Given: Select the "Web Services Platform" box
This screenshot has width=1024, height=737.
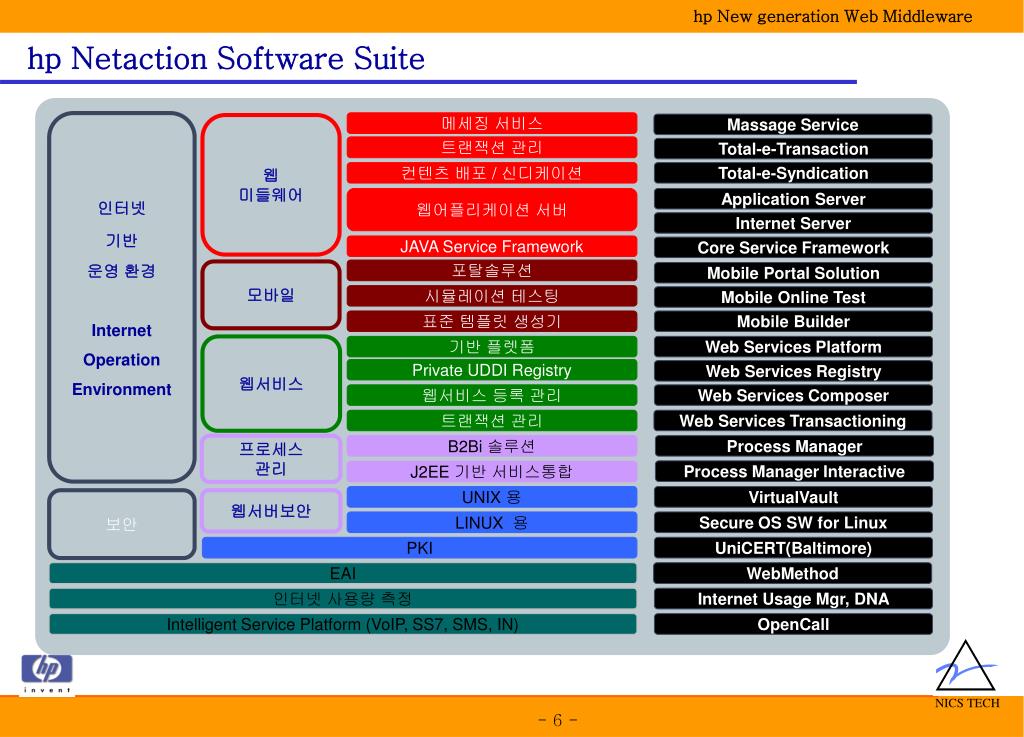Looking at the screenshot, I should click(793, 347).
